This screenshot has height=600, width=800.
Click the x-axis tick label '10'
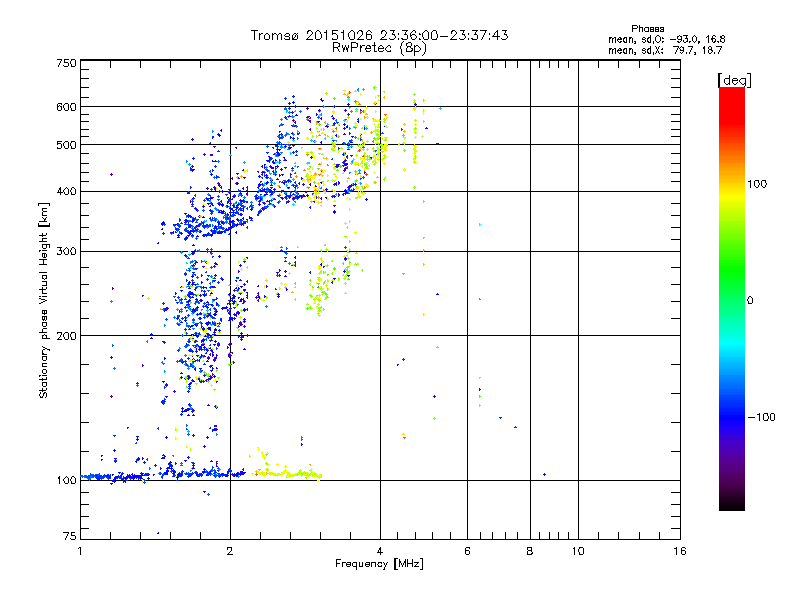click(x=578, y=551)
